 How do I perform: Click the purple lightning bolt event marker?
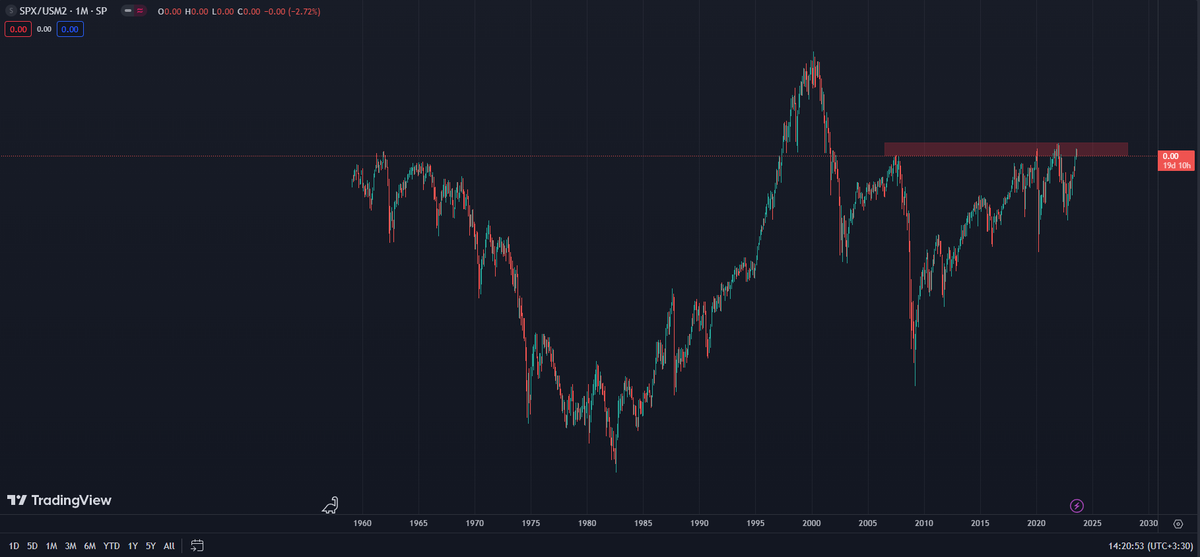tap(1077, 506)
